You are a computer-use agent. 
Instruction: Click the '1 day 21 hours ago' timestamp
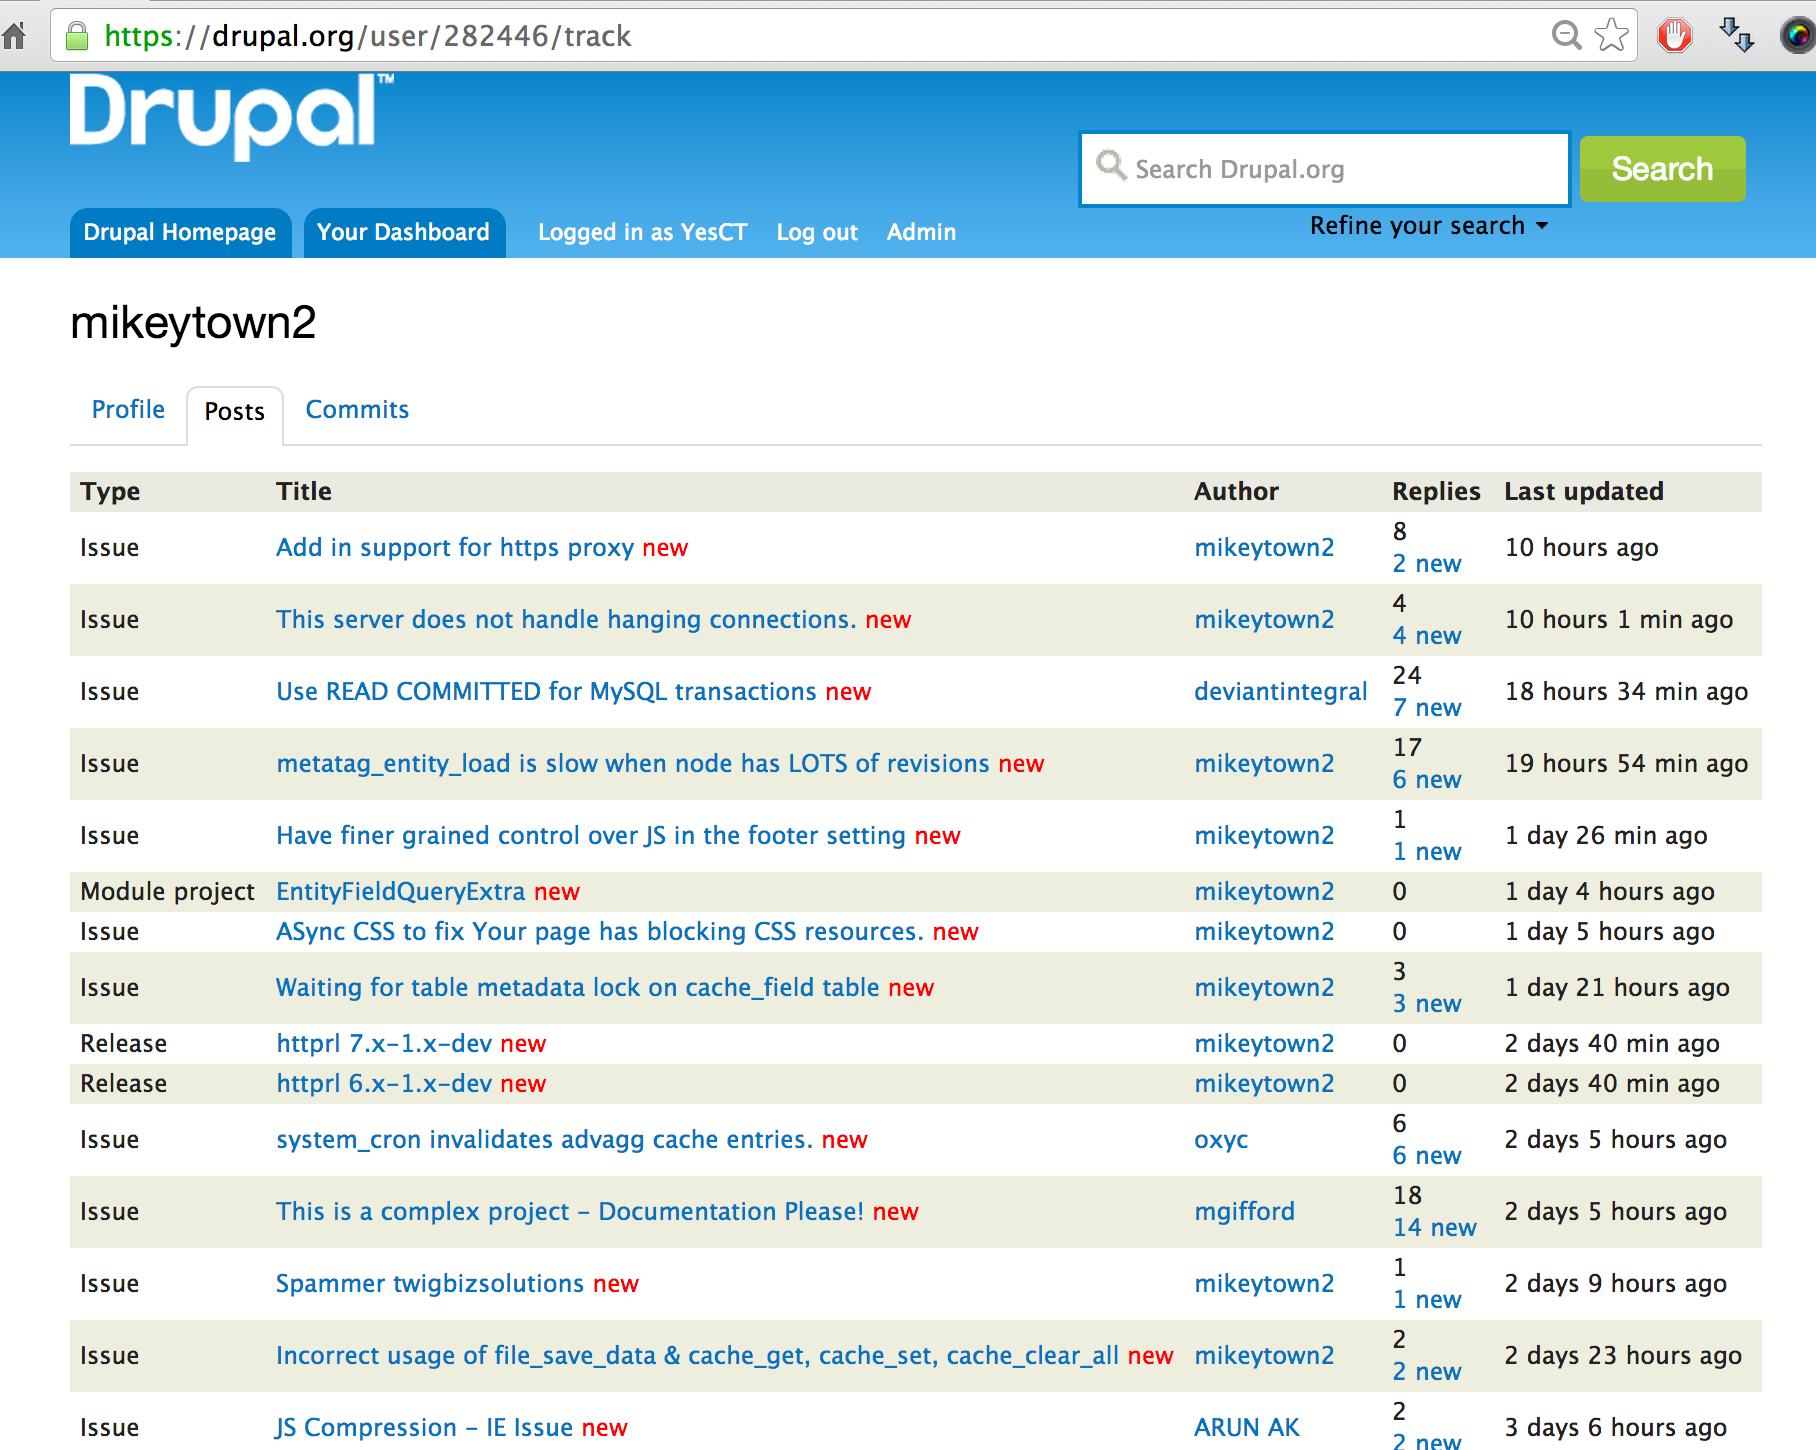point(1617,988)
